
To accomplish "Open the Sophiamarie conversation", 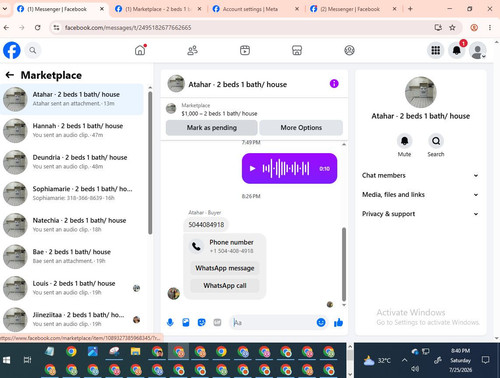I will pos(72,193).
